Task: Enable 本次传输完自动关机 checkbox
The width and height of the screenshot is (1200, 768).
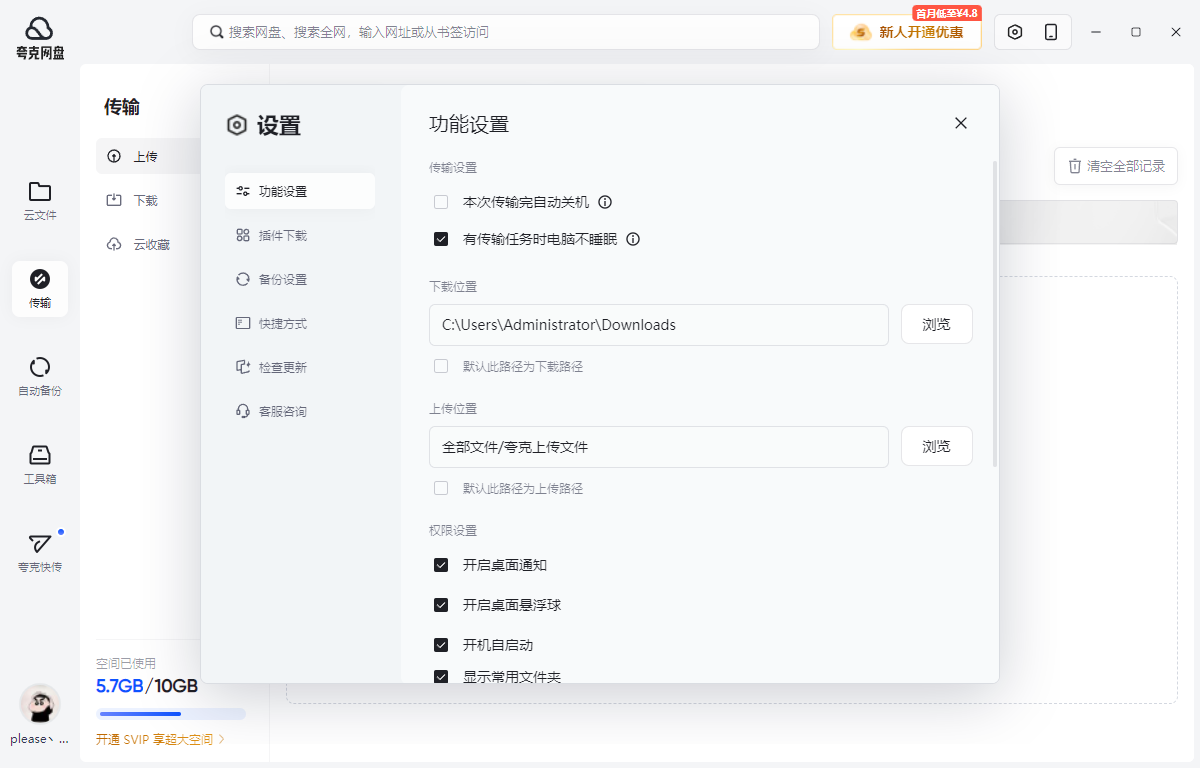Action: click(441, 202)
